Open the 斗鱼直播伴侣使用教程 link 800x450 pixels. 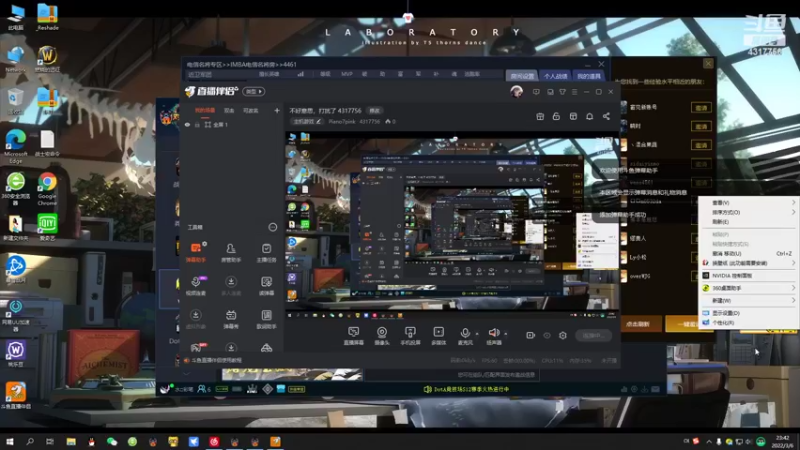tap(216, 360)
